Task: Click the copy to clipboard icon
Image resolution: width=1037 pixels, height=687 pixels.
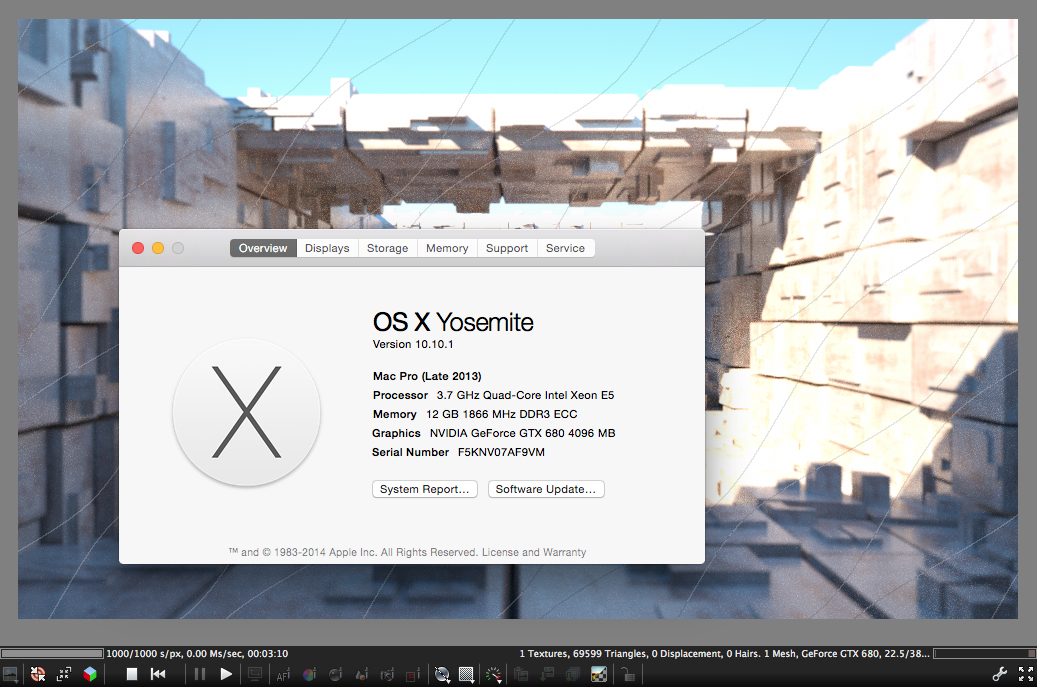Action: pos(521,674)
